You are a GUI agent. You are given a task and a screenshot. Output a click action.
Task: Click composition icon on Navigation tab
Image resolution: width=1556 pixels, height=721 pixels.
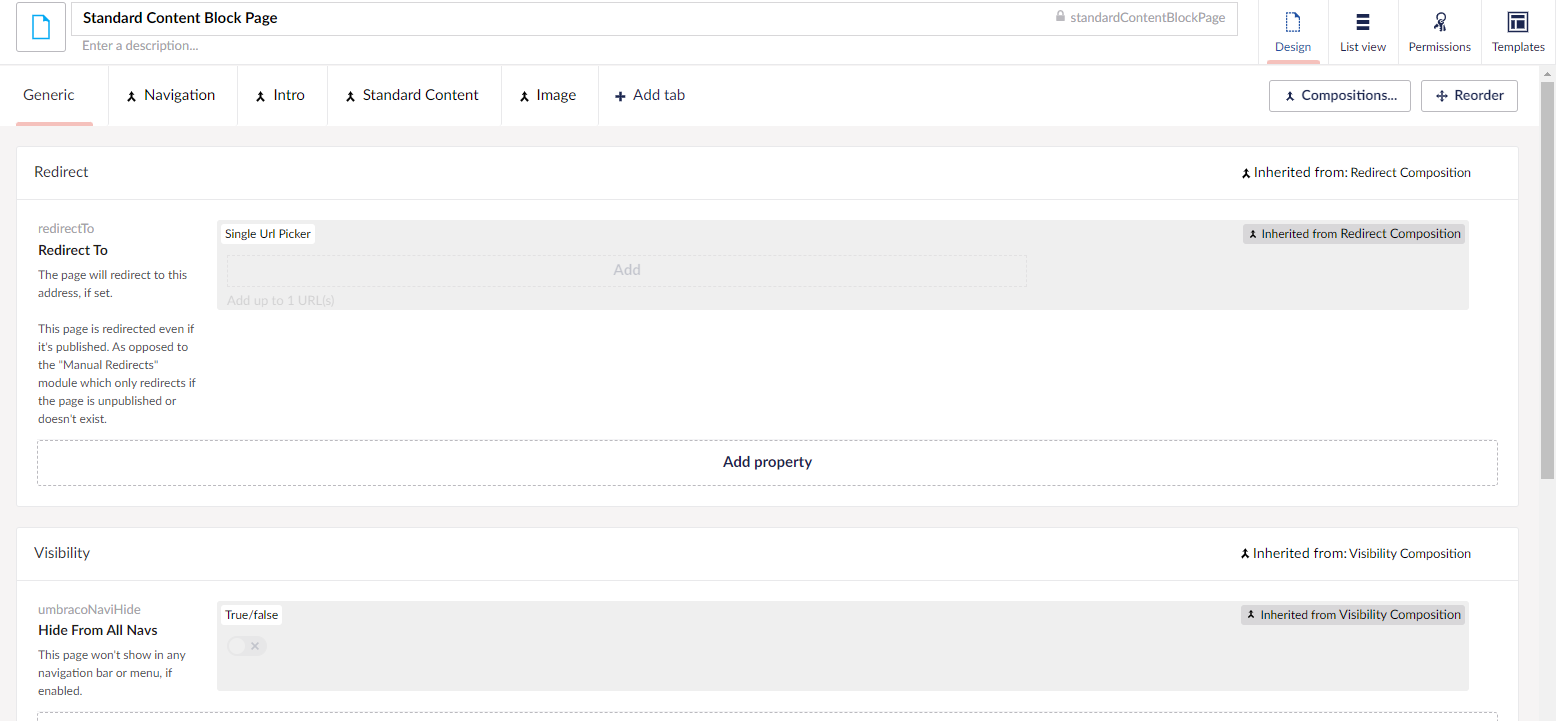click(131, 96)
